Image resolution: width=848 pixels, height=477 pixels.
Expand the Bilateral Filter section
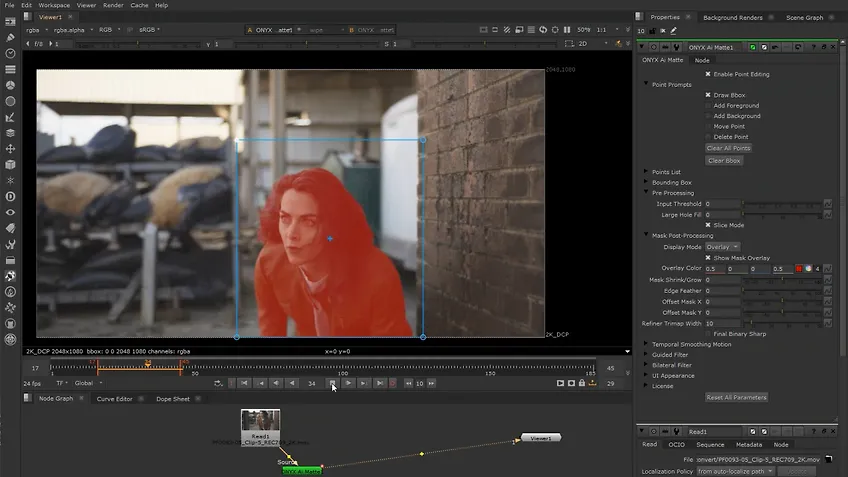coord(646,365)
